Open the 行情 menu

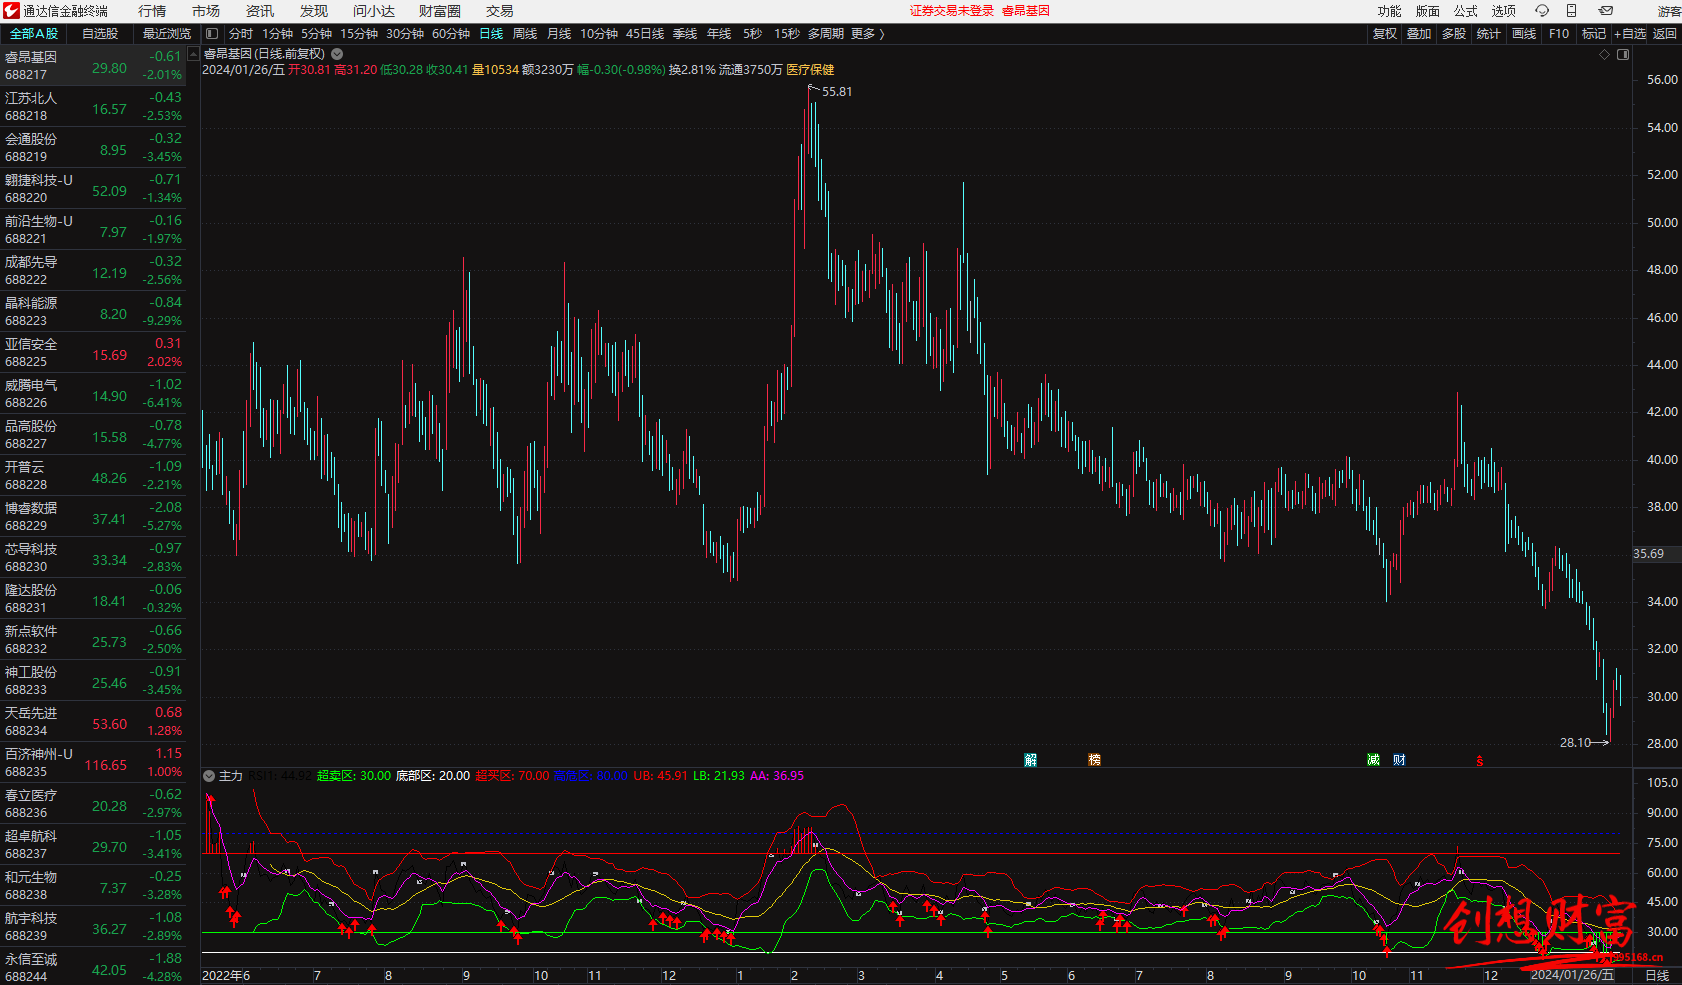(x=152, y=11)
